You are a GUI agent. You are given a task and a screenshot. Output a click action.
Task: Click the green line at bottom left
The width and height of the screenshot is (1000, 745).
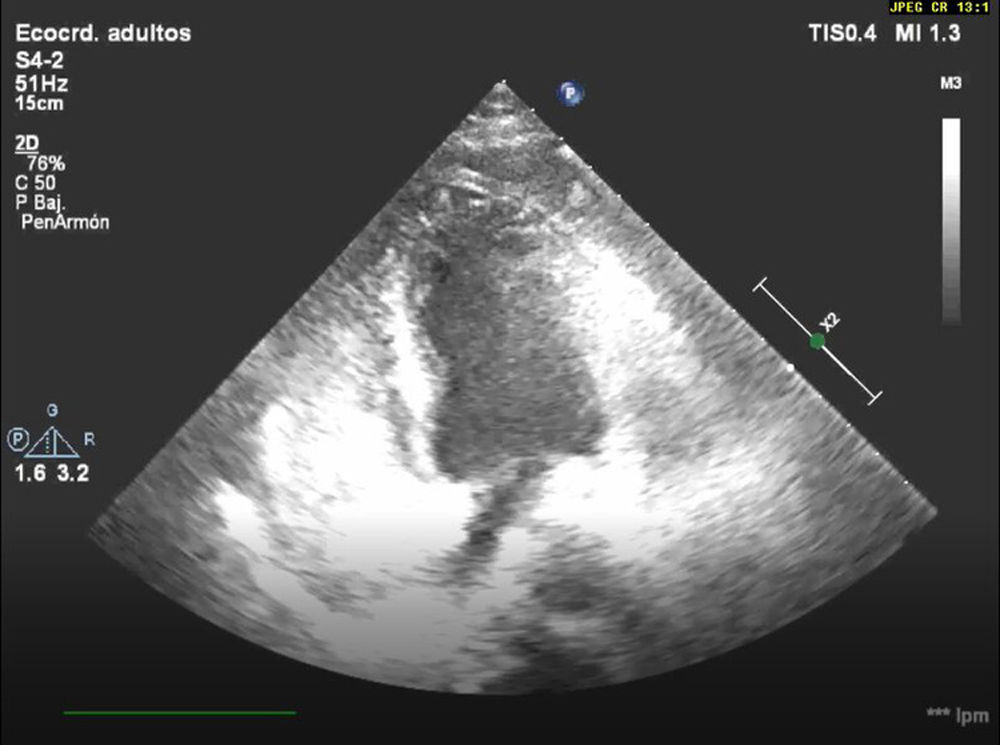(179, 713)
